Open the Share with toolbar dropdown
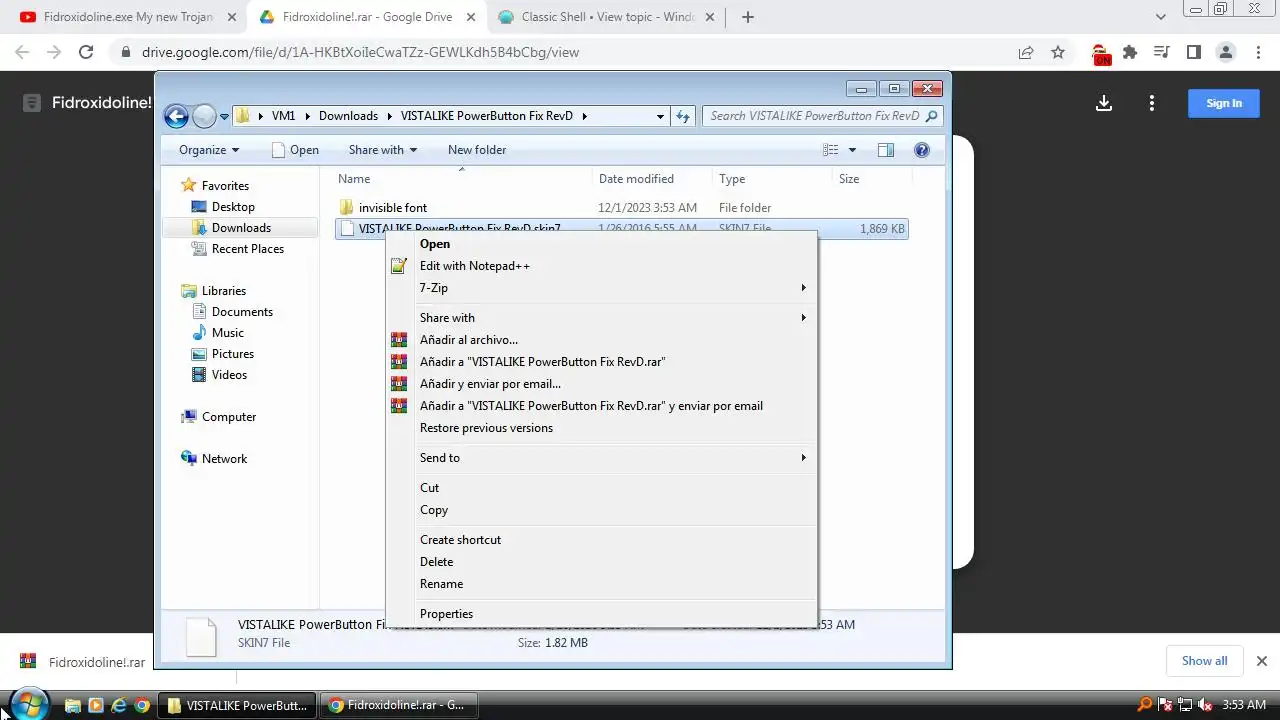Viewport: 1280px width, 720px height. 383,150
